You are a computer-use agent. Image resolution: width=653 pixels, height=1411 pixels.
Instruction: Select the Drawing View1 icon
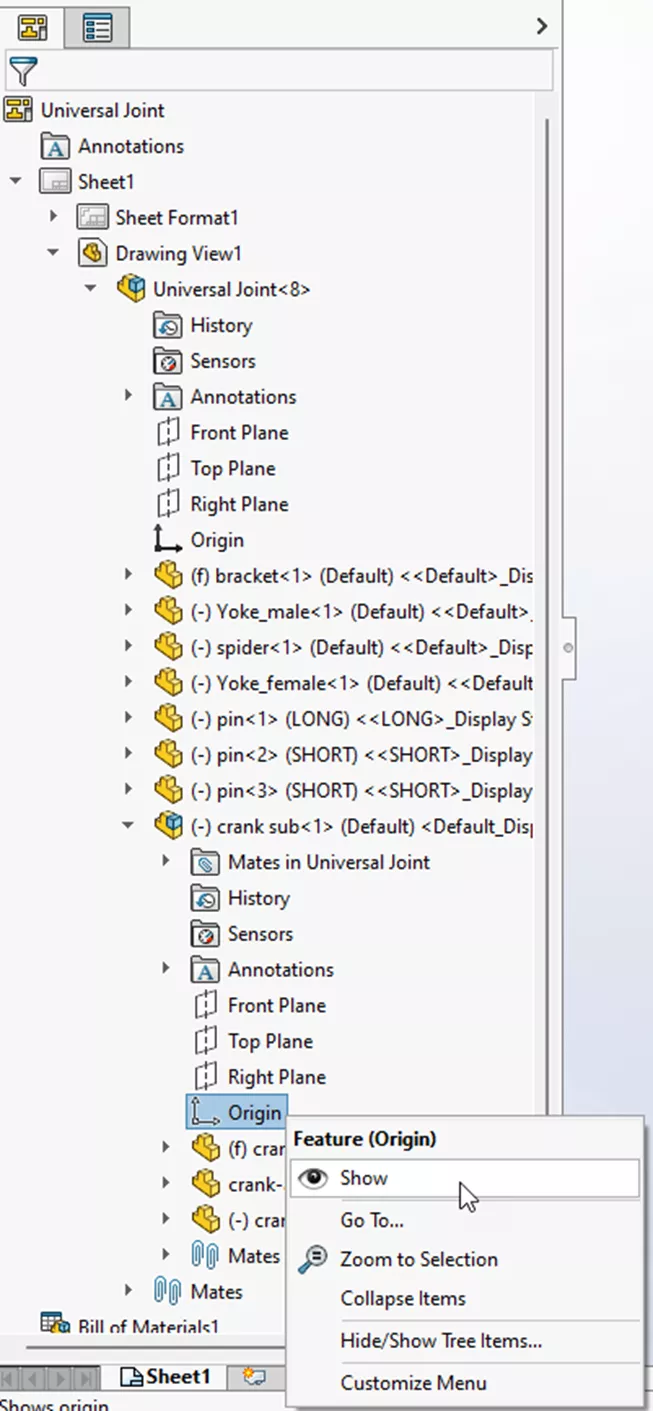[91, 253]
